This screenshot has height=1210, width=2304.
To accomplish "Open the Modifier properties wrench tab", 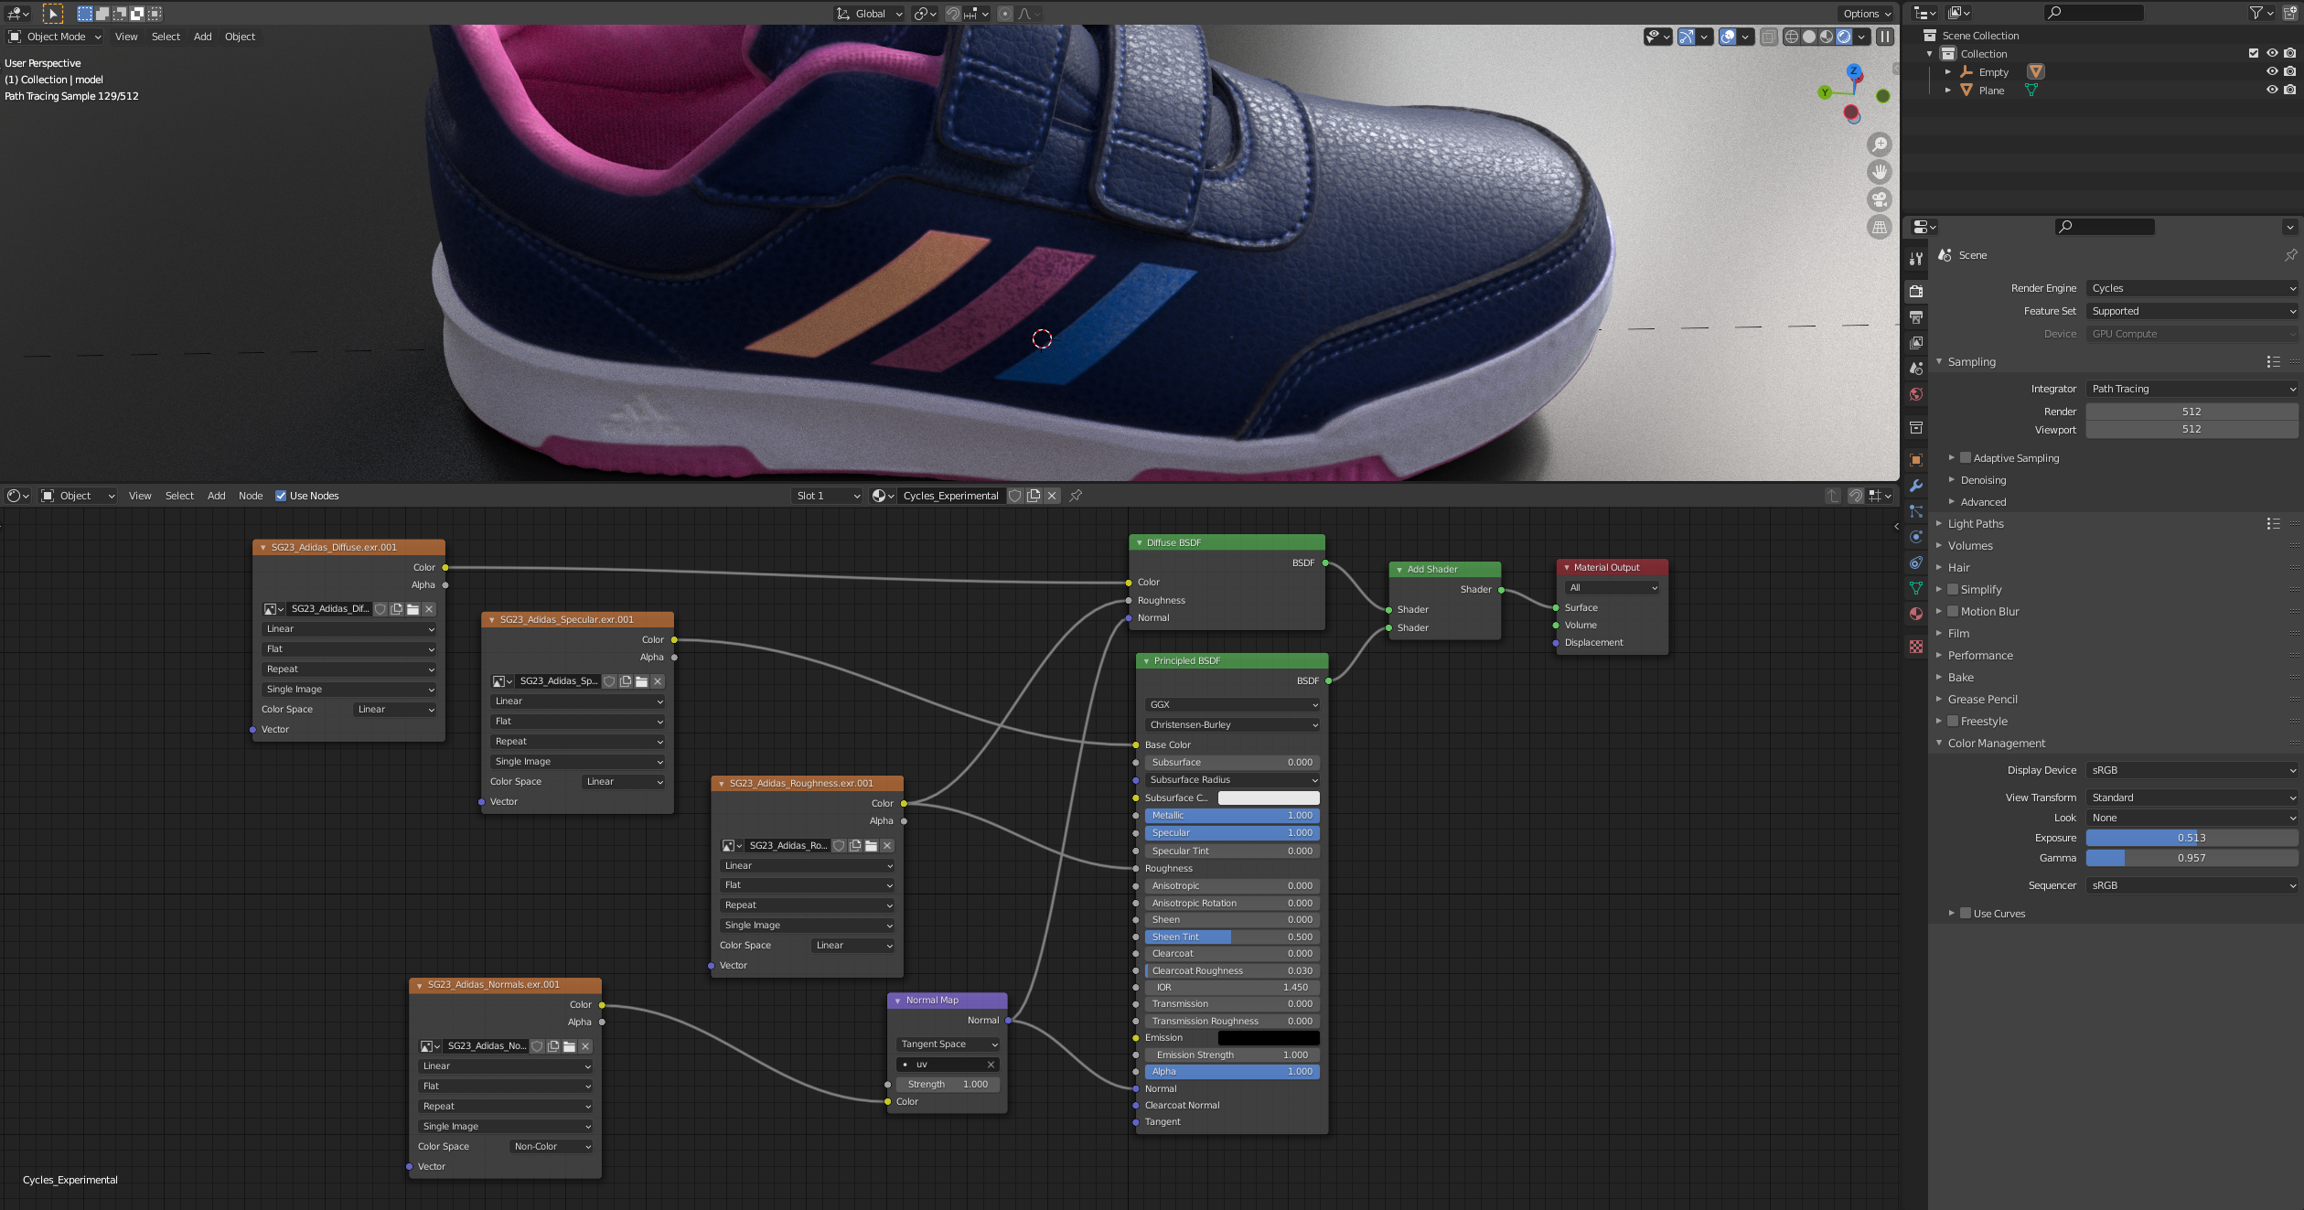I will click(x=1916, y=486).
